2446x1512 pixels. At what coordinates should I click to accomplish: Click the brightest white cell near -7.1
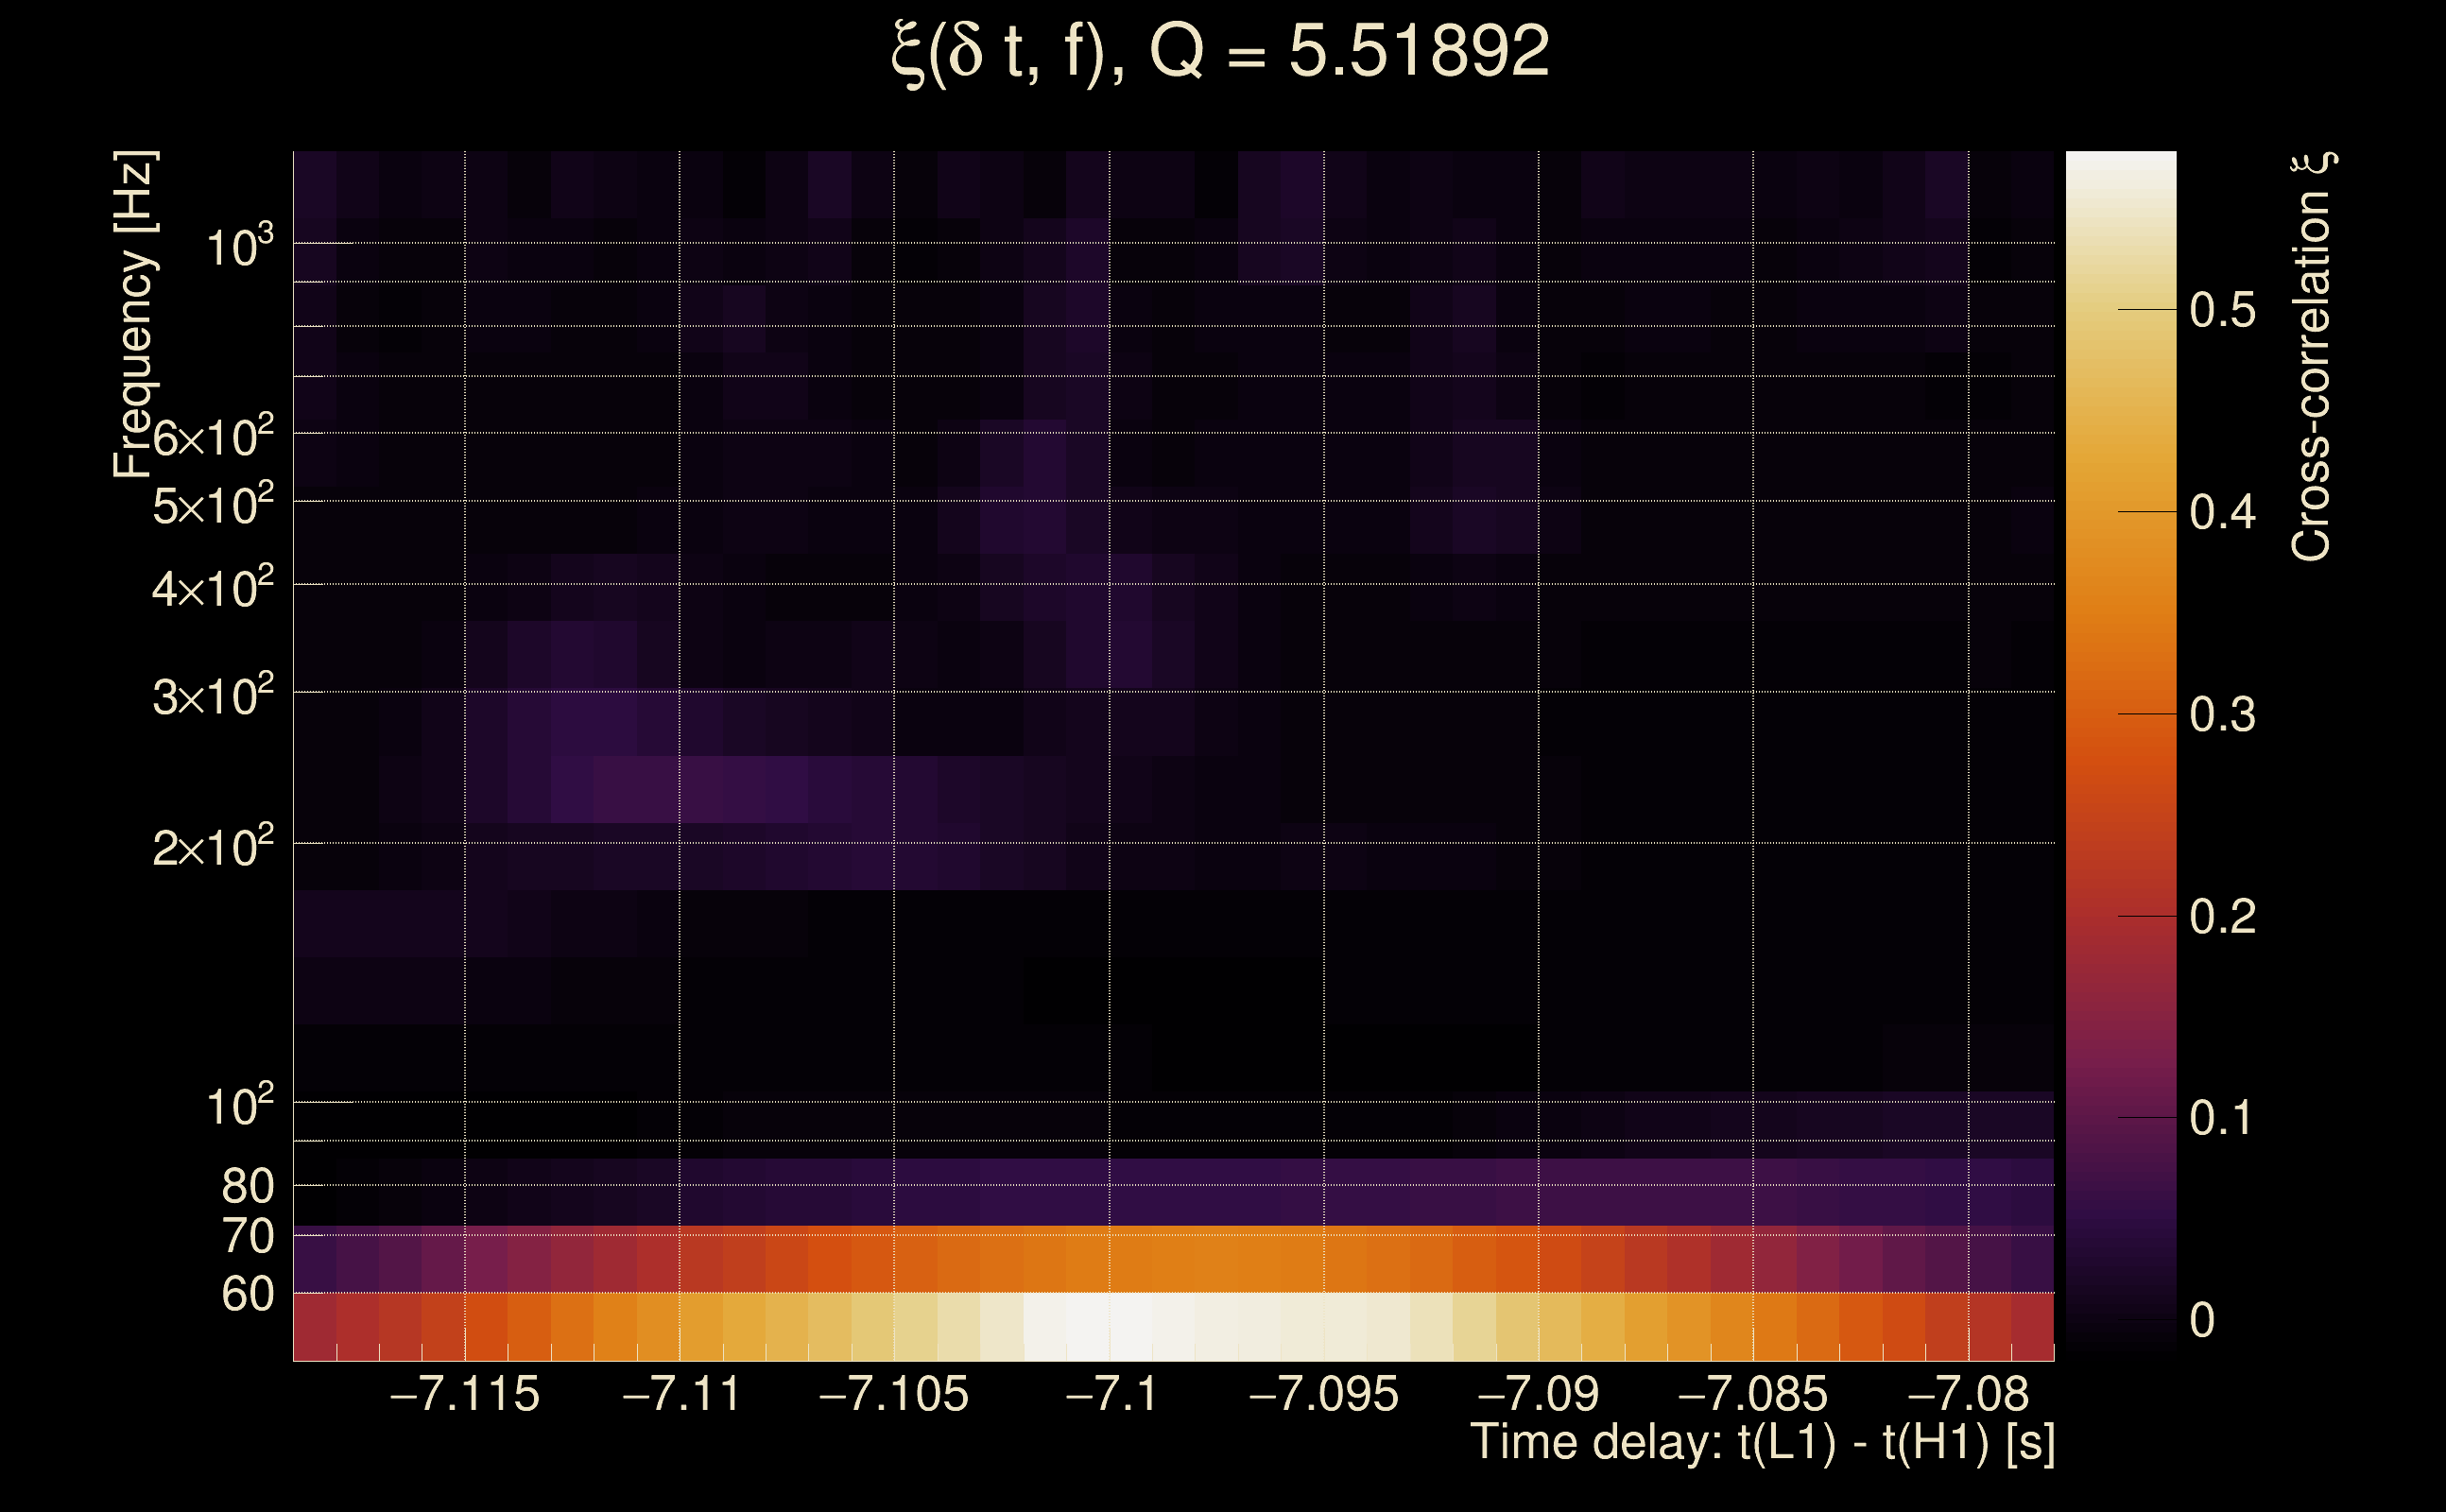[1110, 1326]
